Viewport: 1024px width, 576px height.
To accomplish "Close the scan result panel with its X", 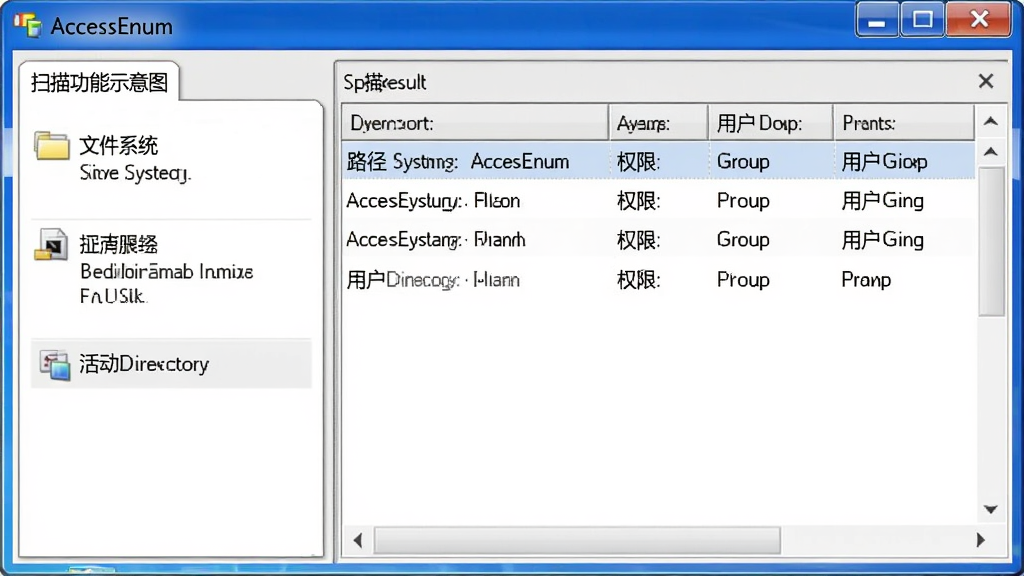I will (986, 82).
